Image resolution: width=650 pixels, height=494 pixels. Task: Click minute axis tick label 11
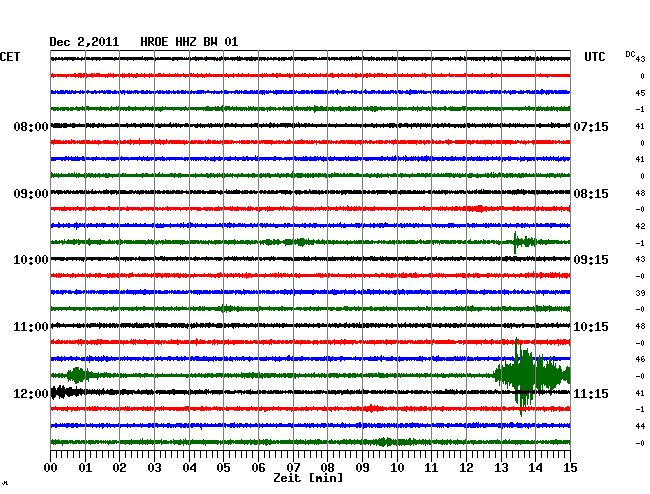[431, 468]
